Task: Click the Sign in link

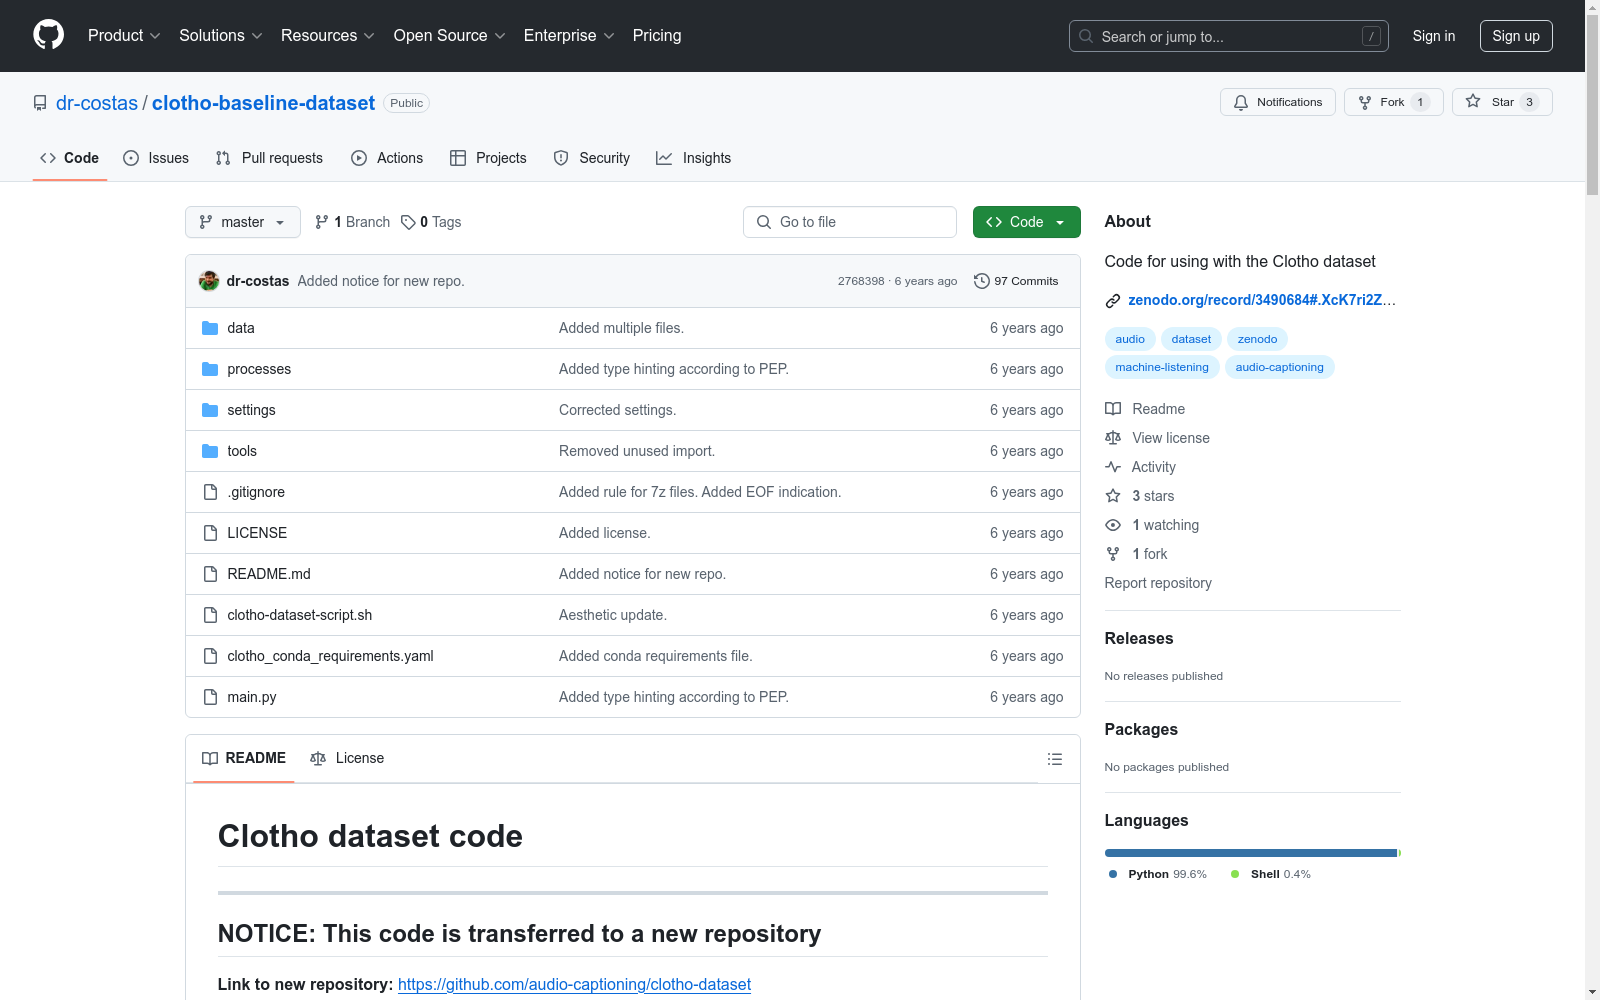Action: pyautogui.click(x=1434, y=36)
